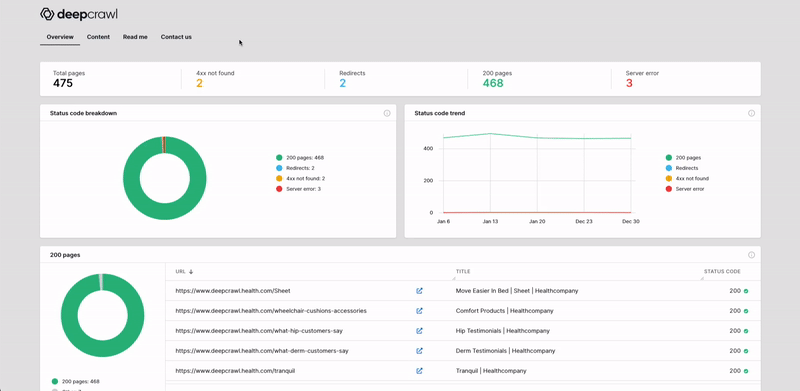The width and height of the screenshot is (800, 391).
Task: Click status code 200 in Derm Testimonials row
Action: 735,351
